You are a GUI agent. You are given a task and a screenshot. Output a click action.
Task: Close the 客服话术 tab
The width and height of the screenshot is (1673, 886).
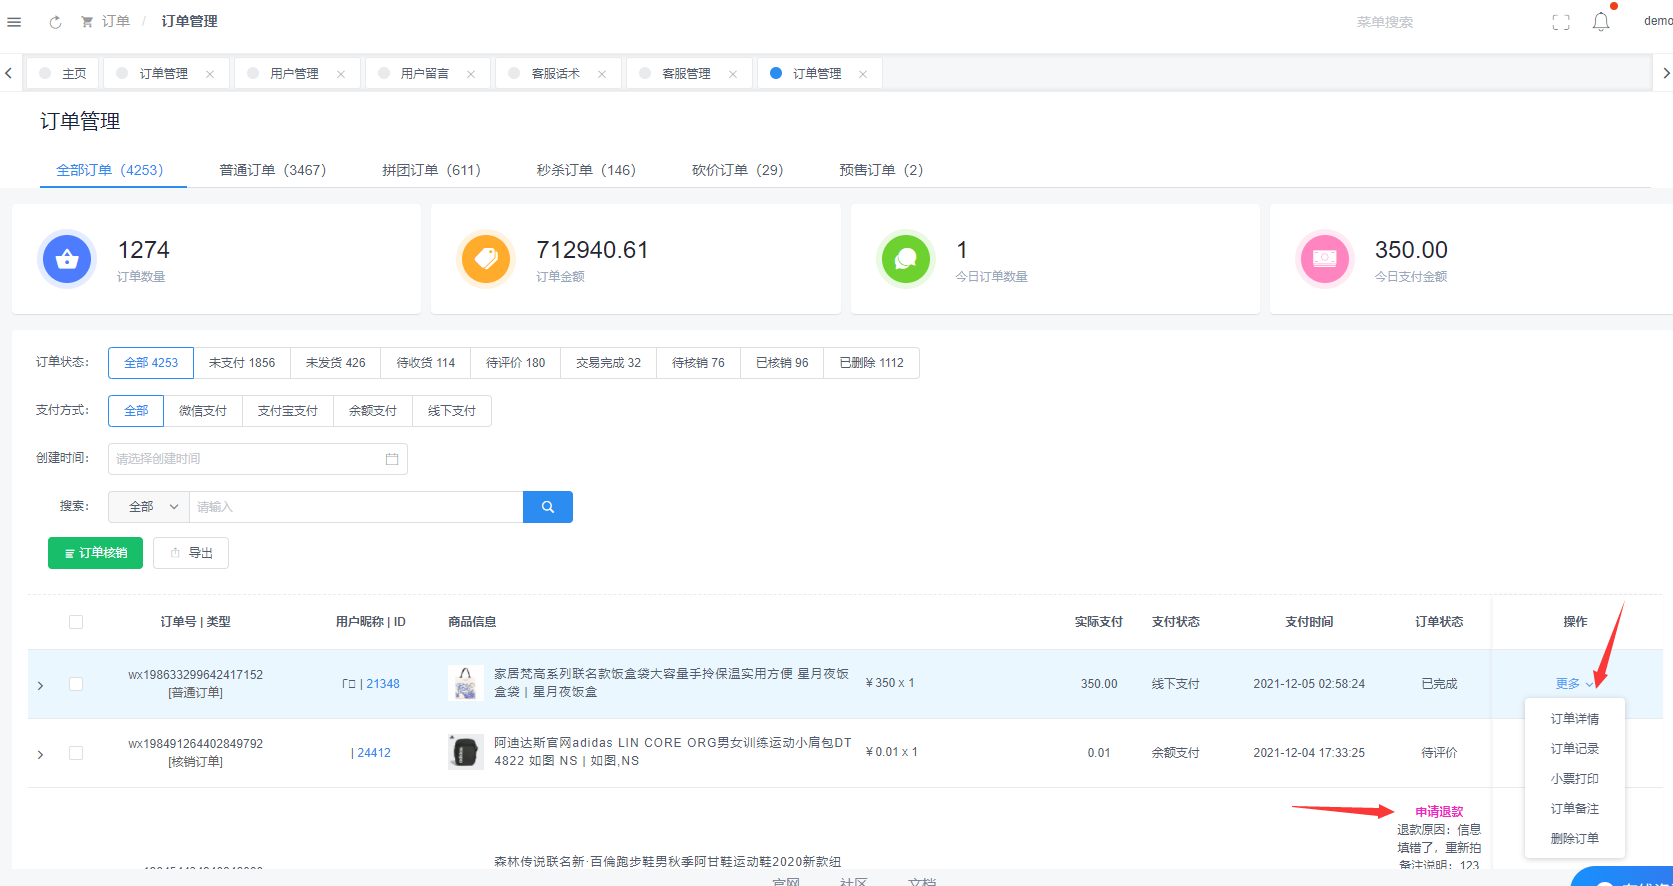602,74
